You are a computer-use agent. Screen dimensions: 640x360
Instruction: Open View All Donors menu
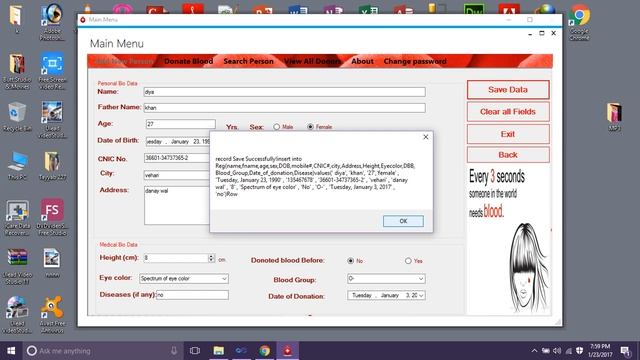click(x=312, y=61)
